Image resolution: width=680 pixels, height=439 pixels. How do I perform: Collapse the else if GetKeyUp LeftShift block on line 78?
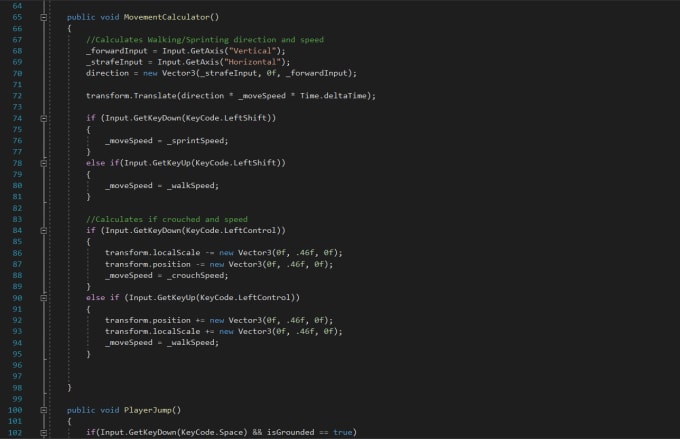(44, 163)
